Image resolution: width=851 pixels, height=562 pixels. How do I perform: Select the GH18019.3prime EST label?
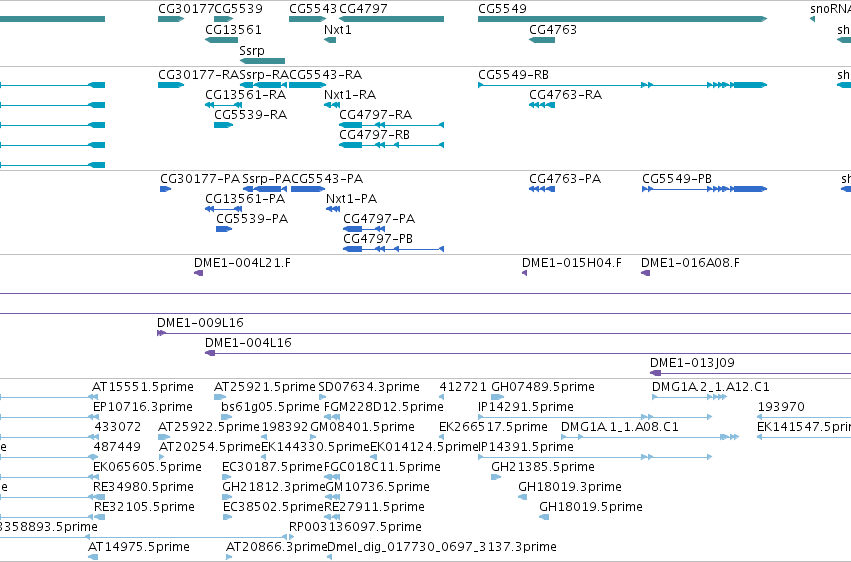pyautogui.click(x=570, y=487)
